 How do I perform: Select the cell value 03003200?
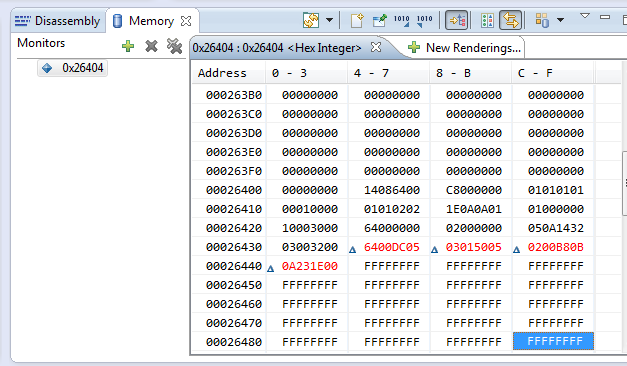310,247
